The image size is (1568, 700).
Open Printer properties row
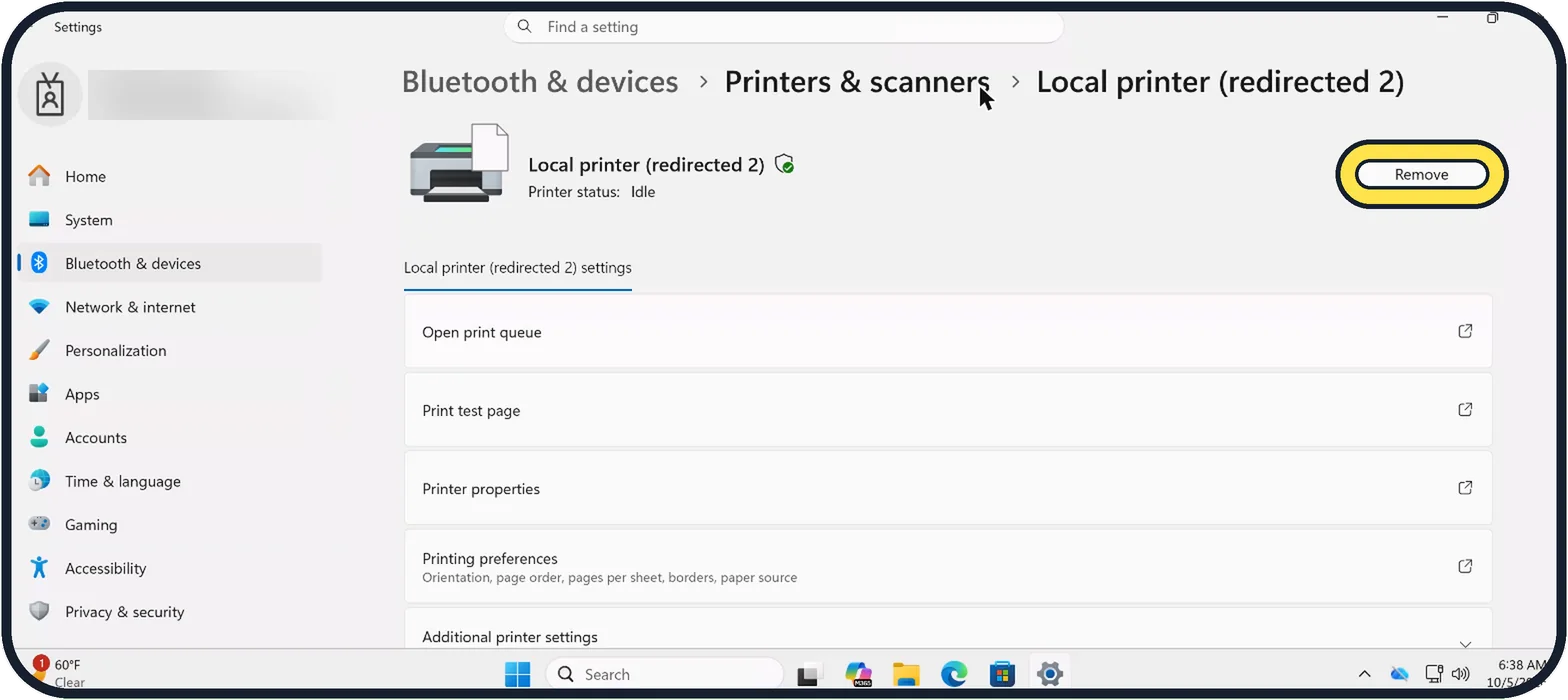click(948, 488)
